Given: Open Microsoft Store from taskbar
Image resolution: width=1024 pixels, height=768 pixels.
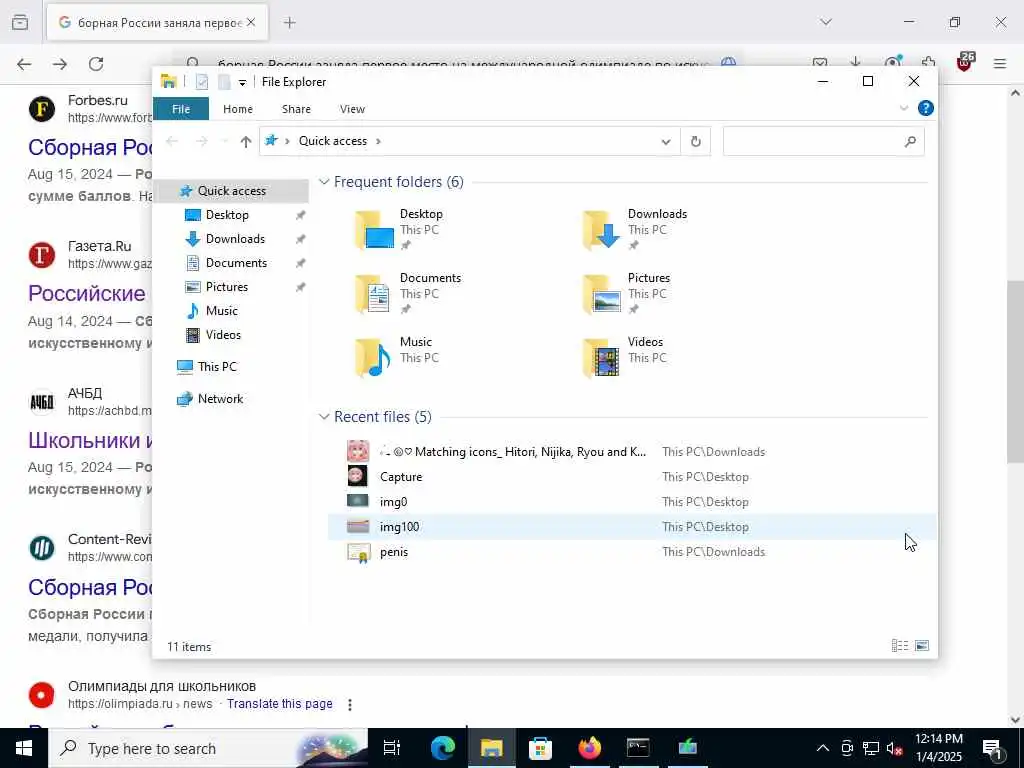Looking at the screenshot, I should 541,748.
